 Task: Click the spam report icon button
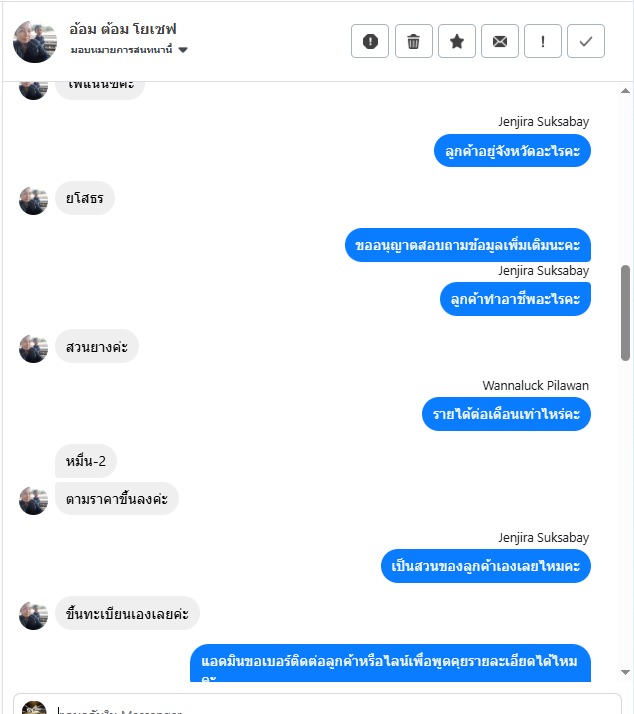click(x=370, y=41)
